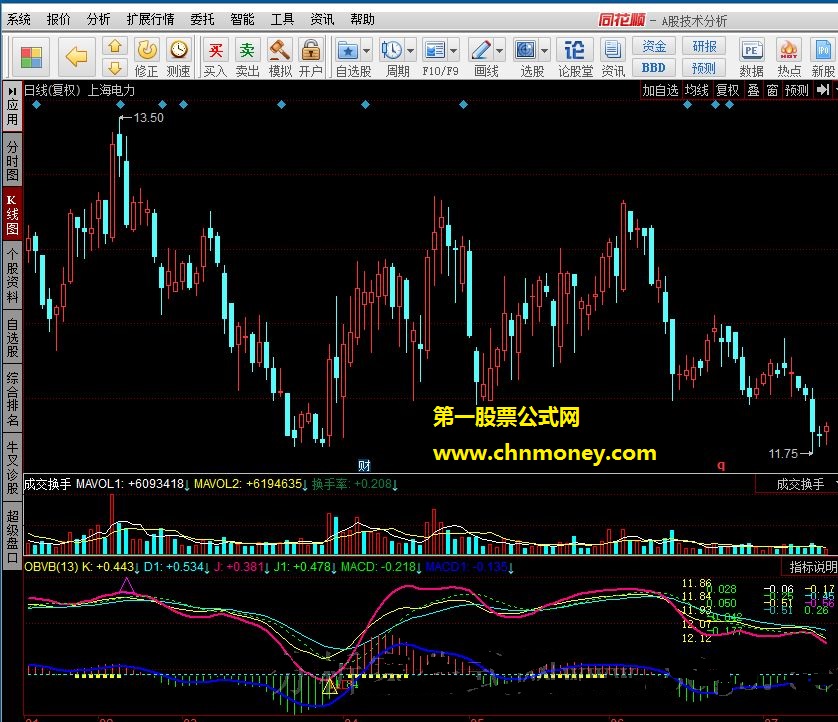Switch to the 超级盘口 side tab
Screen dimensions: 838x722
point(12,536)
